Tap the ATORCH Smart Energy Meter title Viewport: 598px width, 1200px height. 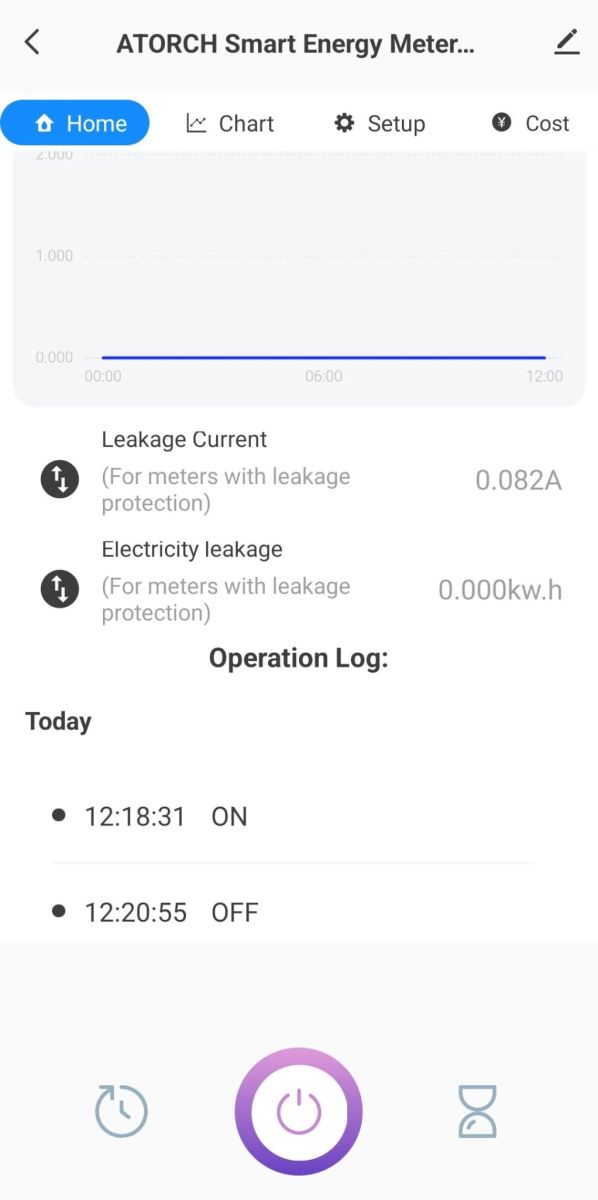click(296, 43)
